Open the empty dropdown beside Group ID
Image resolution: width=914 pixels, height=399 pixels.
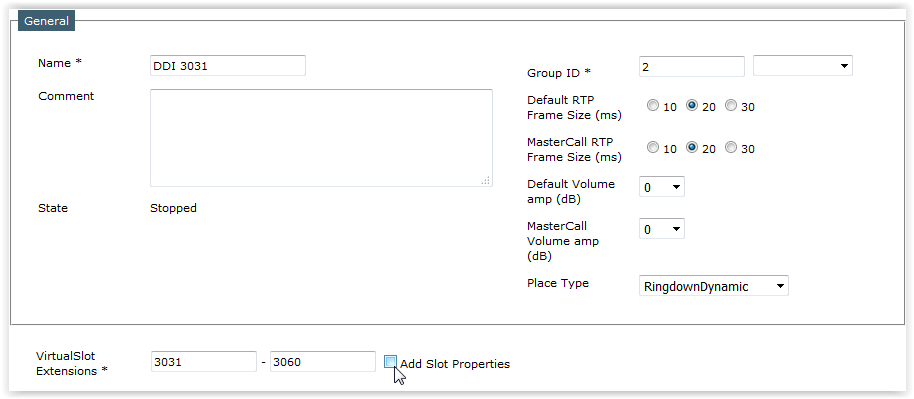803,66
